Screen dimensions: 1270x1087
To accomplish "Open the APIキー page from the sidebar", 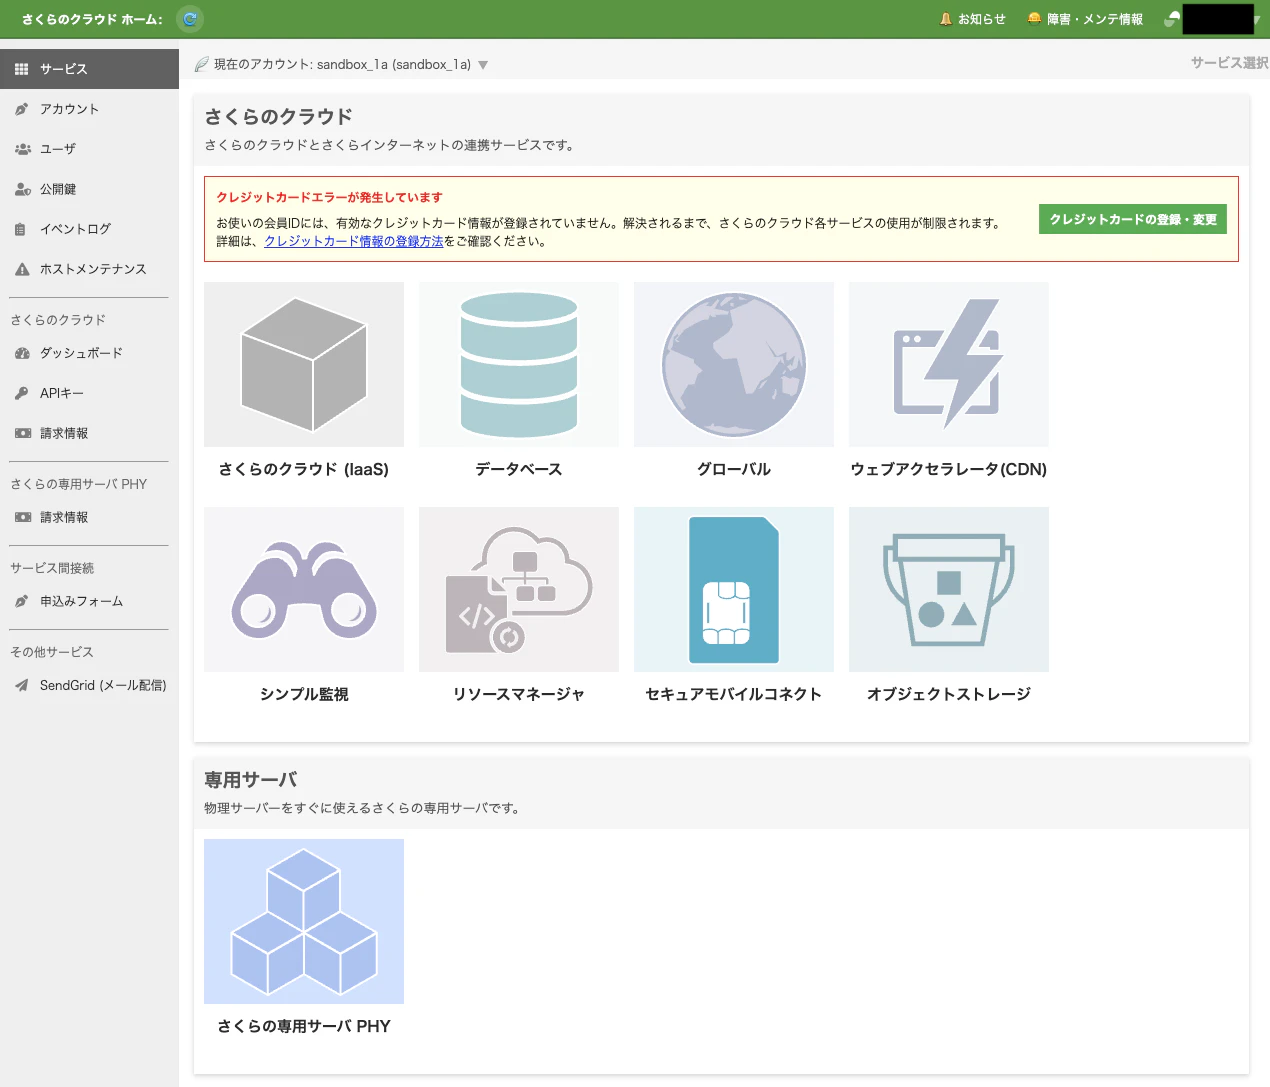I will click(22, 392).
